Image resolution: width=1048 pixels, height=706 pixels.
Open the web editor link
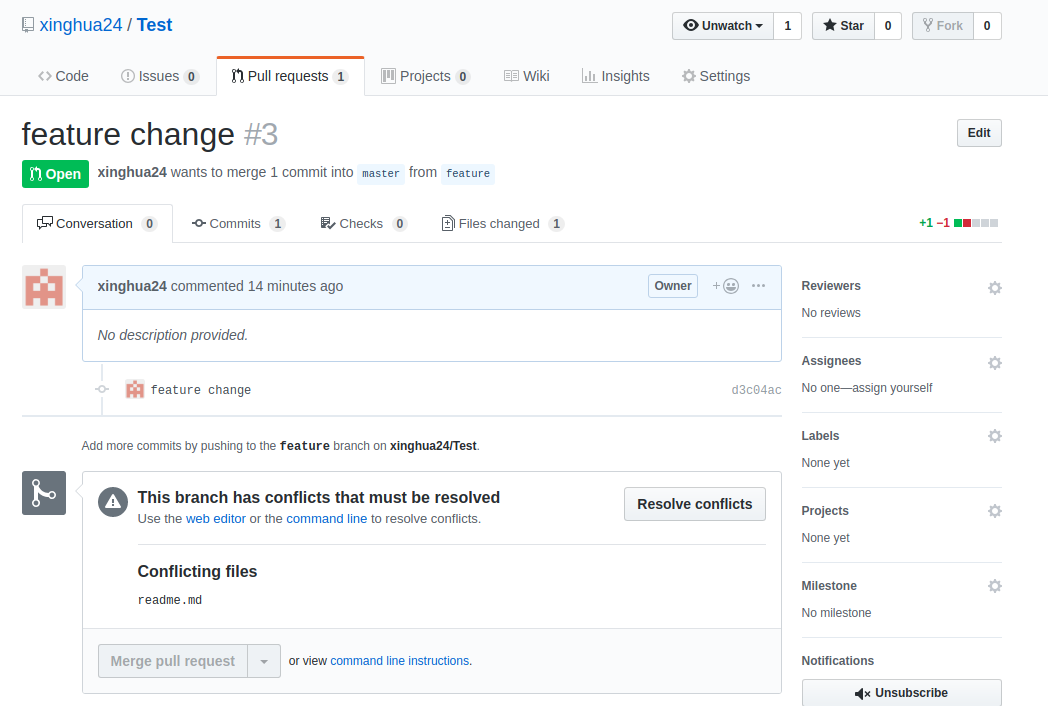215,519
